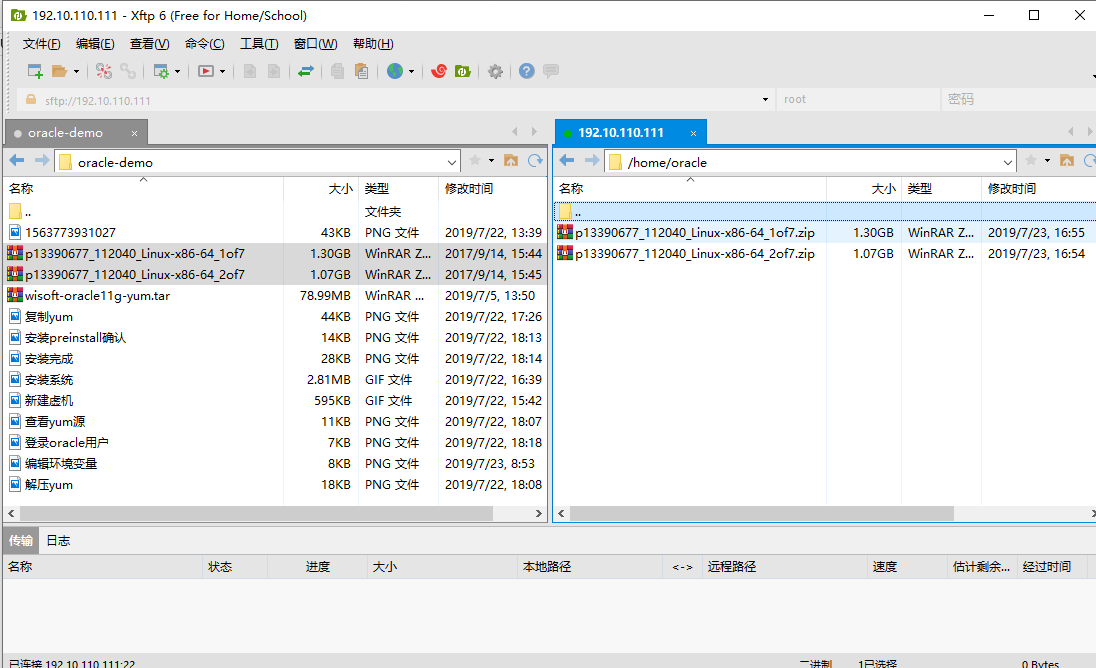Open the 工具(T) menu
Image resolution: width=1096 pixels, height=668 pixels.
(259, 44)
